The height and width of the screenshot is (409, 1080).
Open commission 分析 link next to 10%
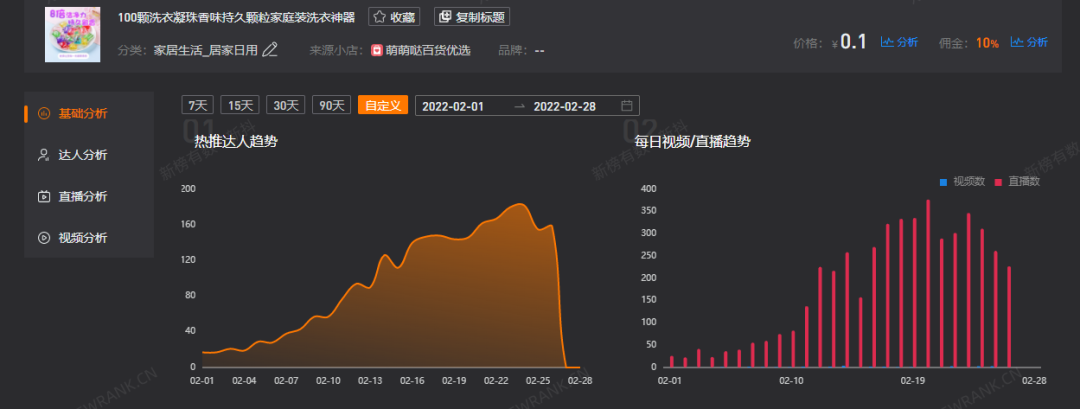click(x=1029, y=42)
